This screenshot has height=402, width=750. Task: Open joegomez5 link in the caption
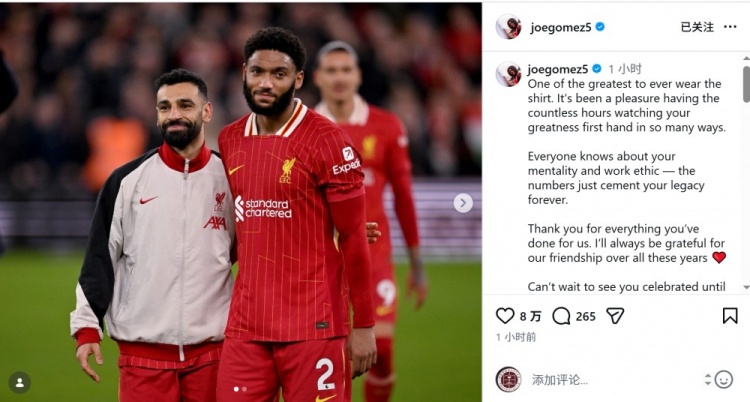click(557, 69)
